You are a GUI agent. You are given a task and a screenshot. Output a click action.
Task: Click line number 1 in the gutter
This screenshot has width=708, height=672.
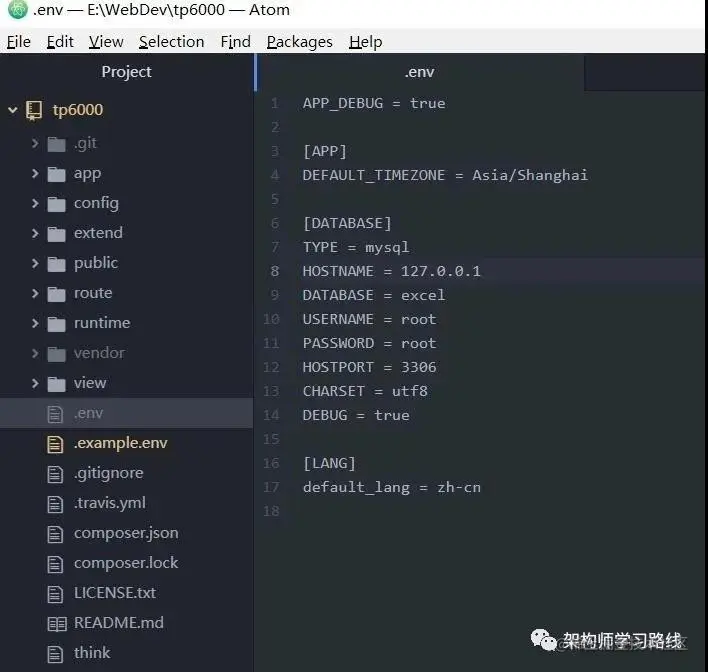[275, 103]
